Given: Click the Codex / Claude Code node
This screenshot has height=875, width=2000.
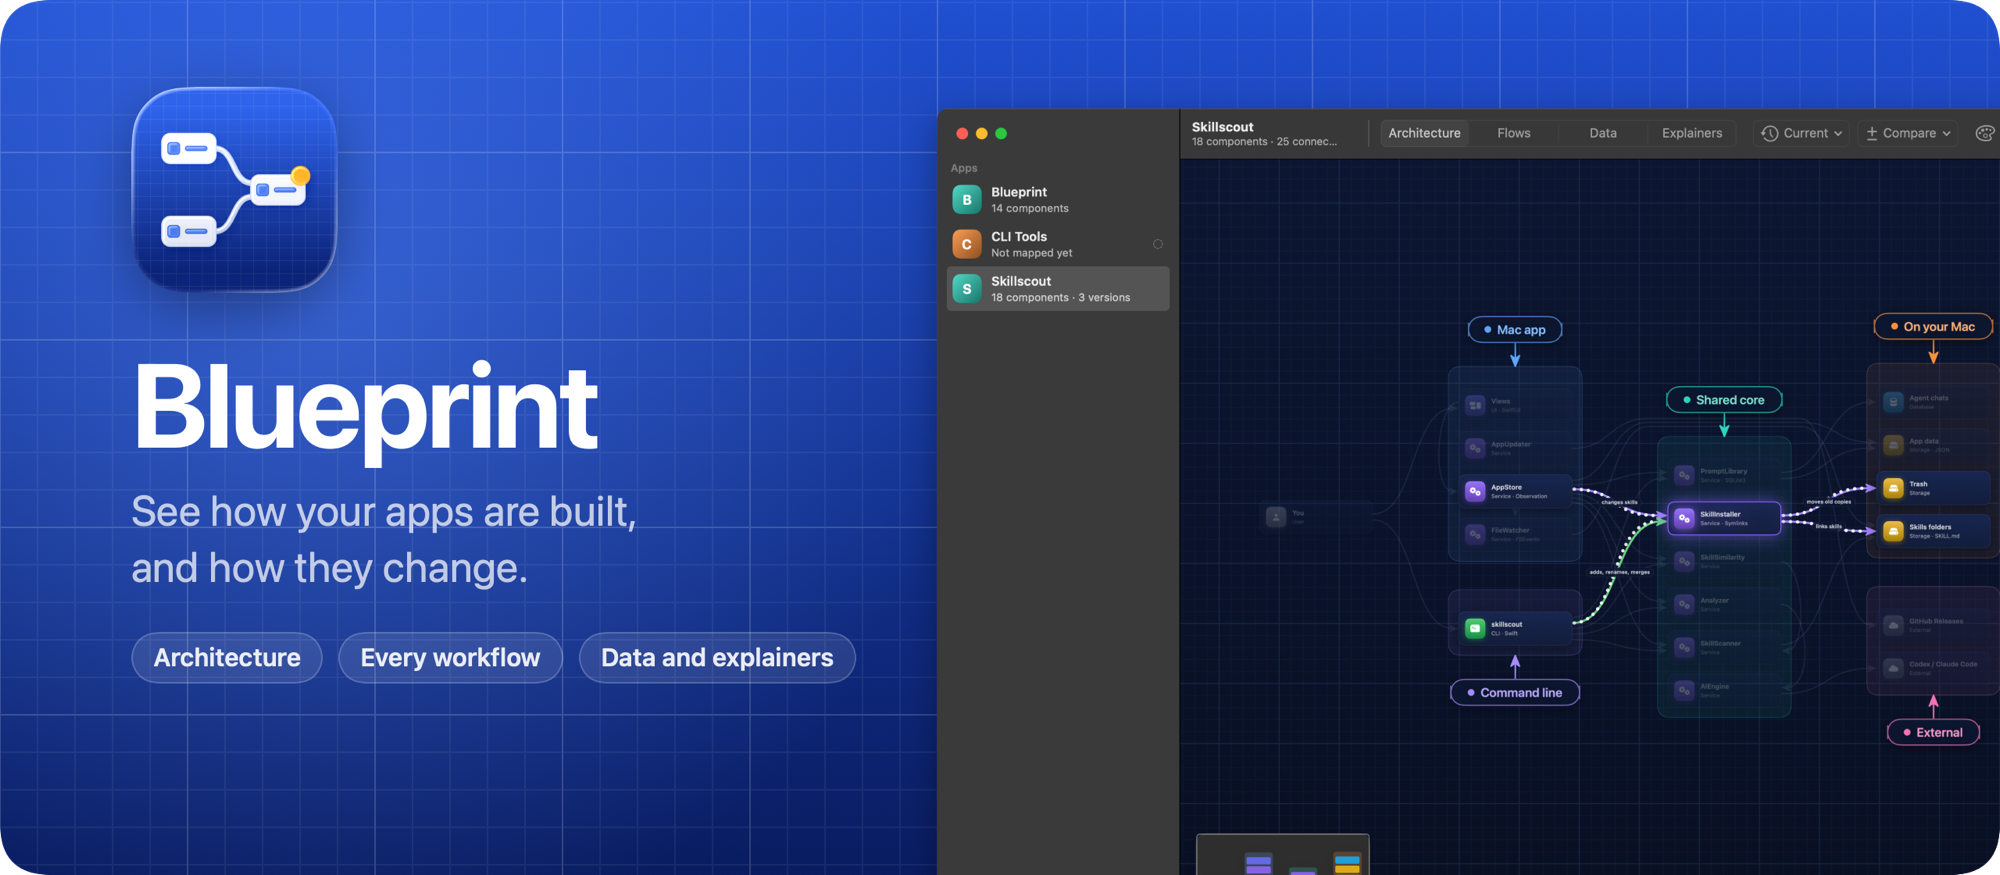Looking at the screenshot, I should click(1933, 668).
